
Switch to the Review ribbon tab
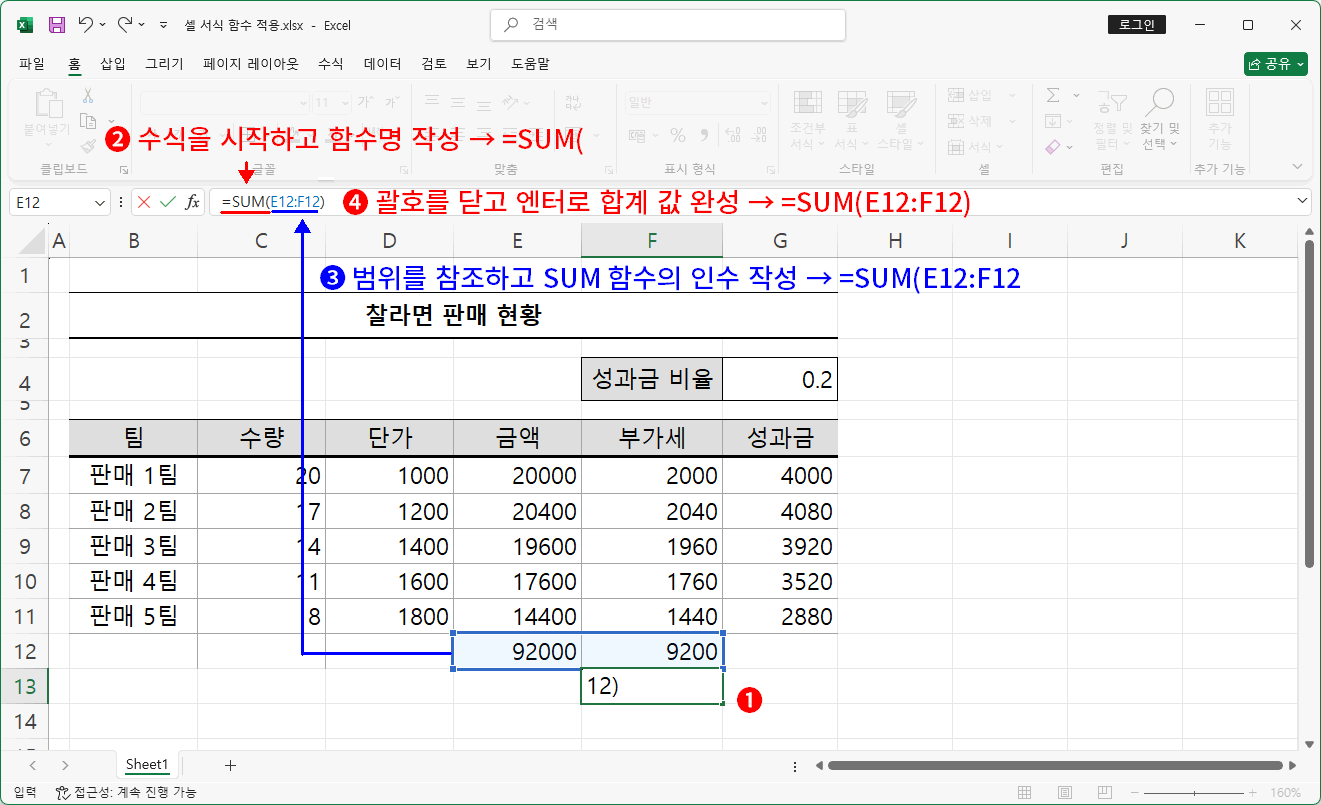(434, 64)
